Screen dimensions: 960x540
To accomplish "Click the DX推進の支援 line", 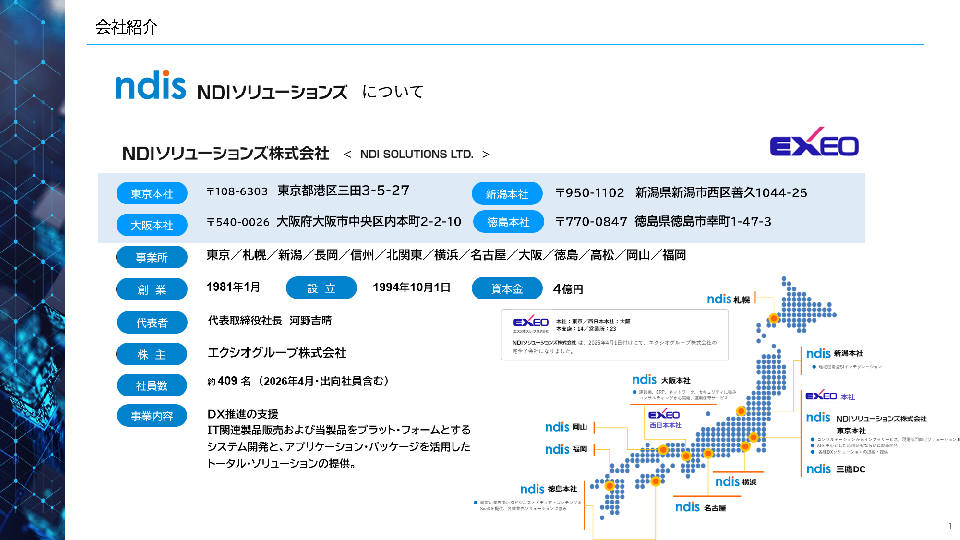I will click(x=243, y=414).
